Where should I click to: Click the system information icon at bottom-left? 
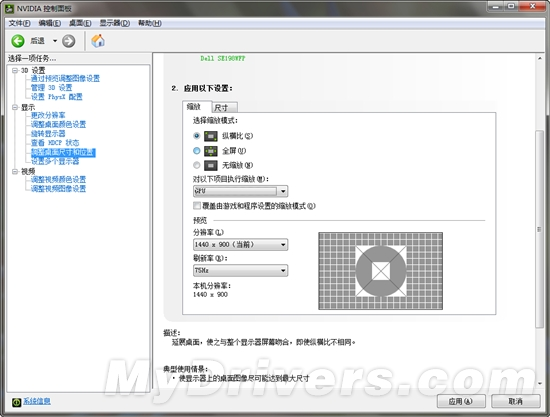click(x=16, y=402)
